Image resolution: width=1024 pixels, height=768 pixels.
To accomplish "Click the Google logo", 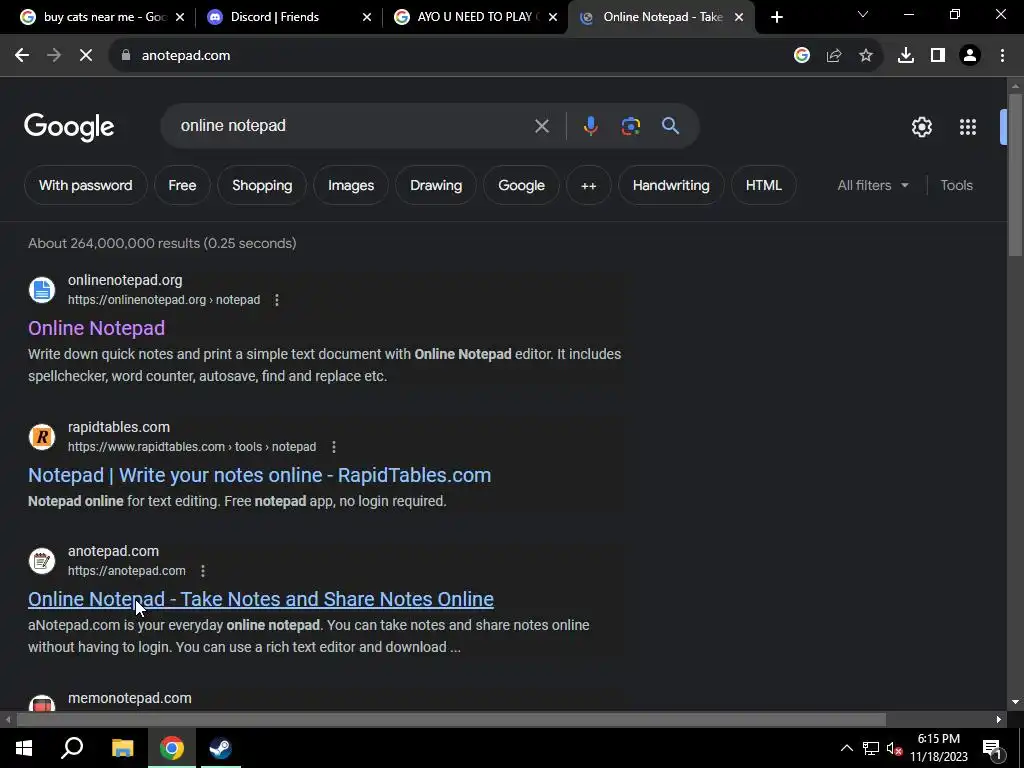I will click(x=69, y=127).
